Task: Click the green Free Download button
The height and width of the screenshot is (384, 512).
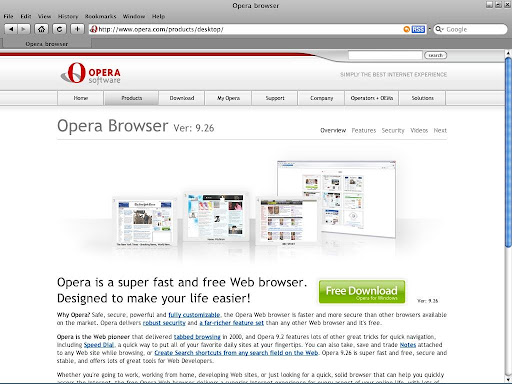Action: coord(362,292)
